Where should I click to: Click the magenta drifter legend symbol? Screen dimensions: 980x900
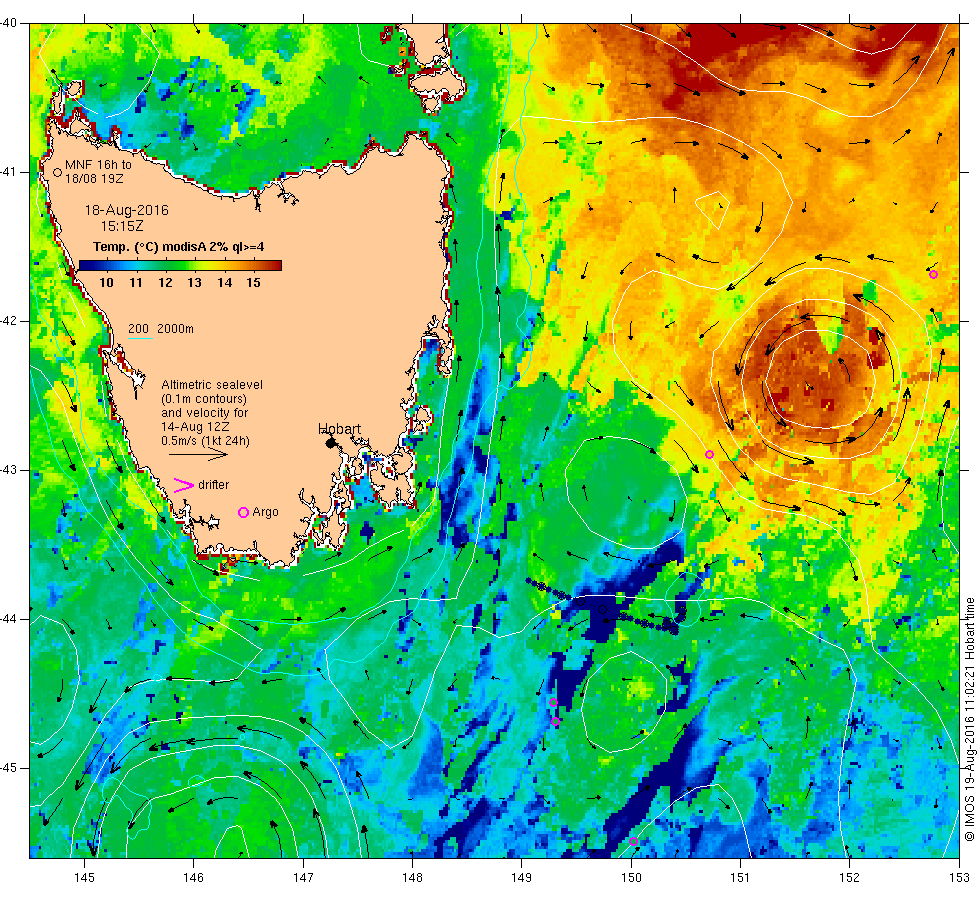coord(184,485)
